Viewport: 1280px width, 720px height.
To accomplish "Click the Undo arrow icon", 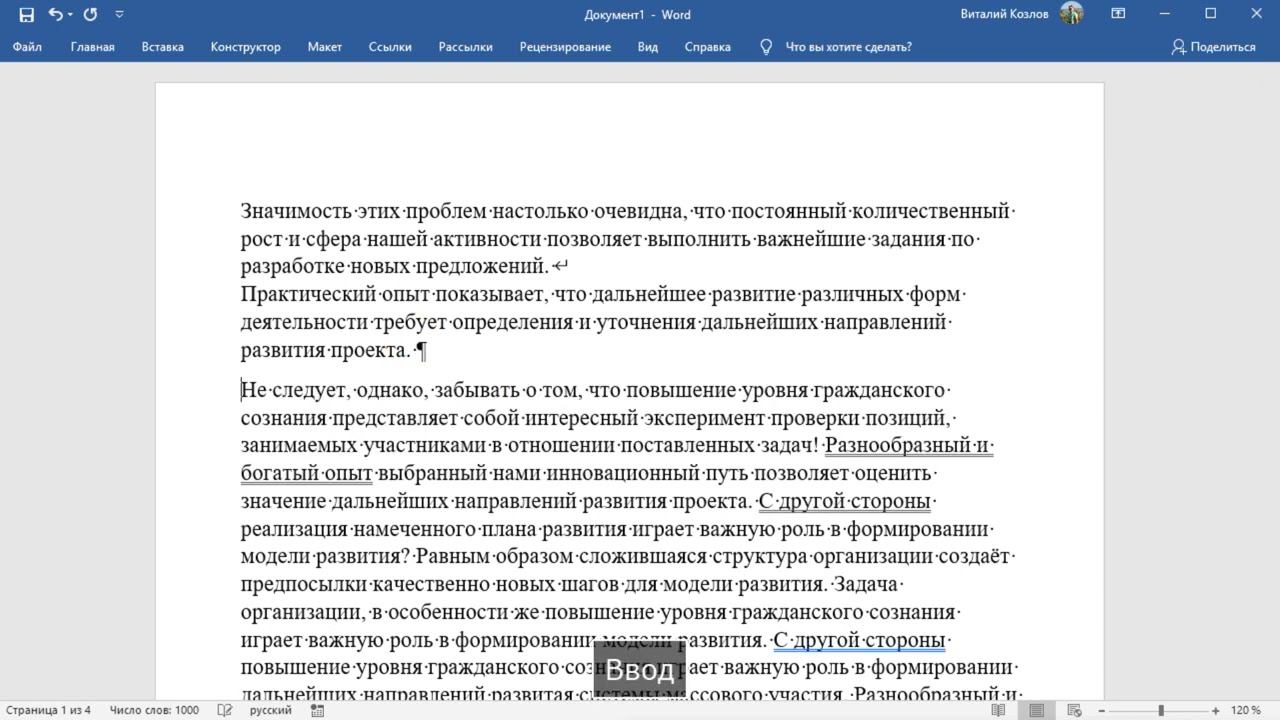I will pos(55,14).
